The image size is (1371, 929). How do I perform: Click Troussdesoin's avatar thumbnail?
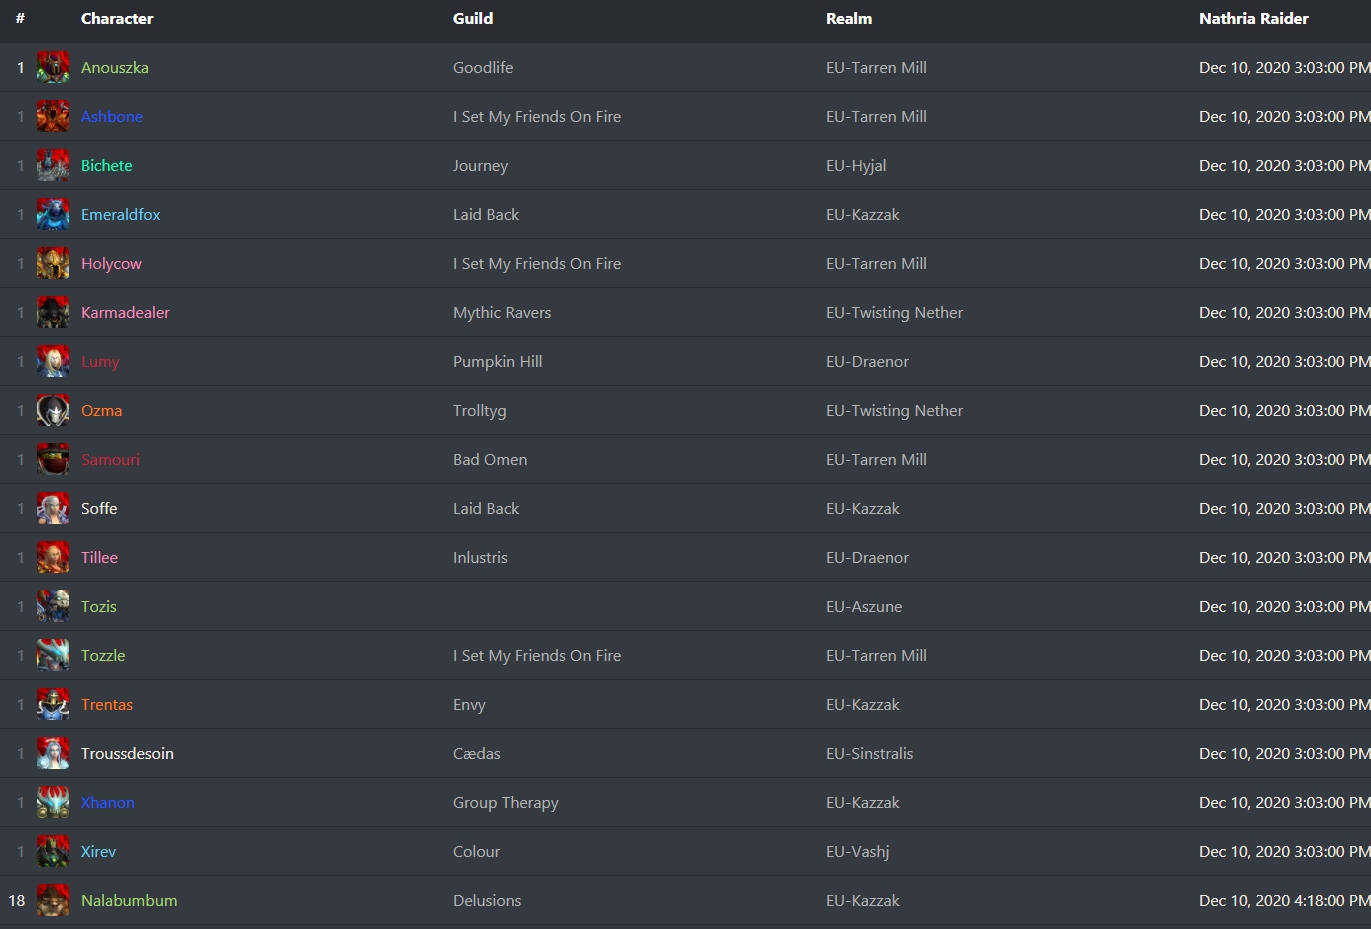point(53,753)
